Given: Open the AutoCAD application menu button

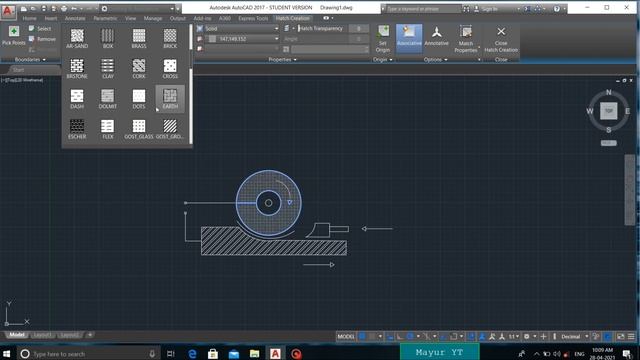Looking at the screenshot, I should tap(8, 11).
